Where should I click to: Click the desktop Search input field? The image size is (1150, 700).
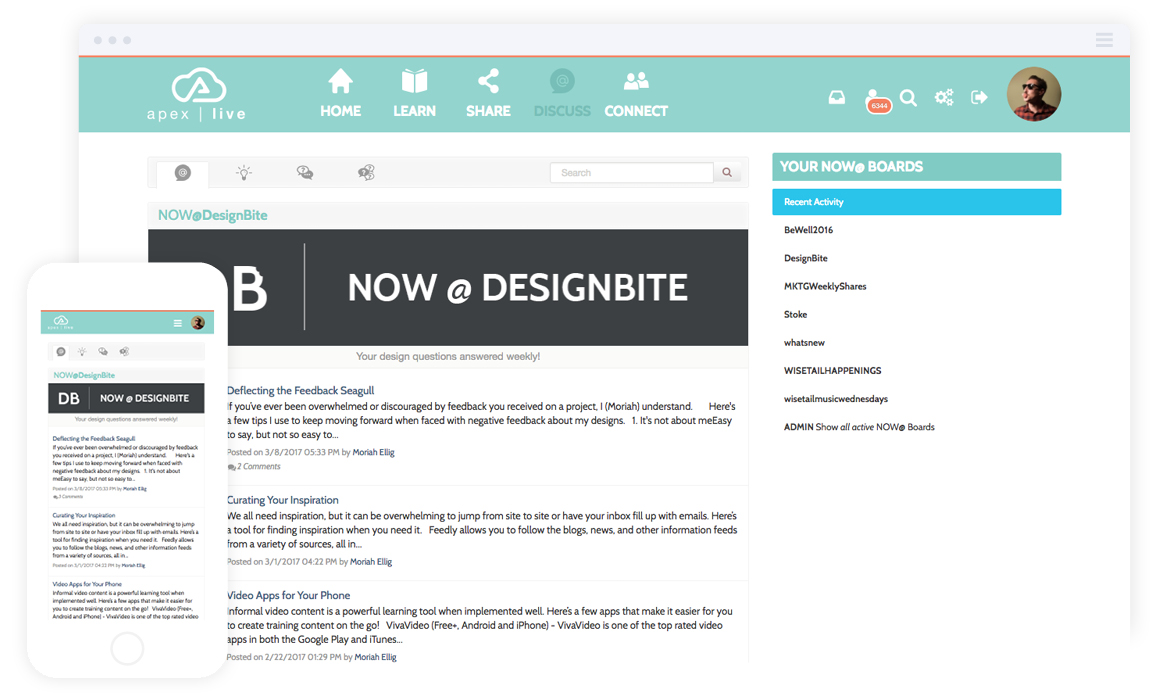[x=631, y=173]
